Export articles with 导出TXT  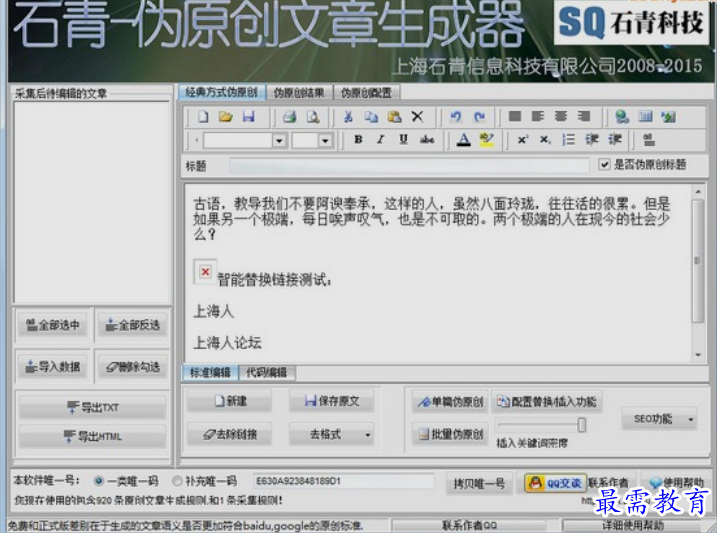click(x=92, y=407)
